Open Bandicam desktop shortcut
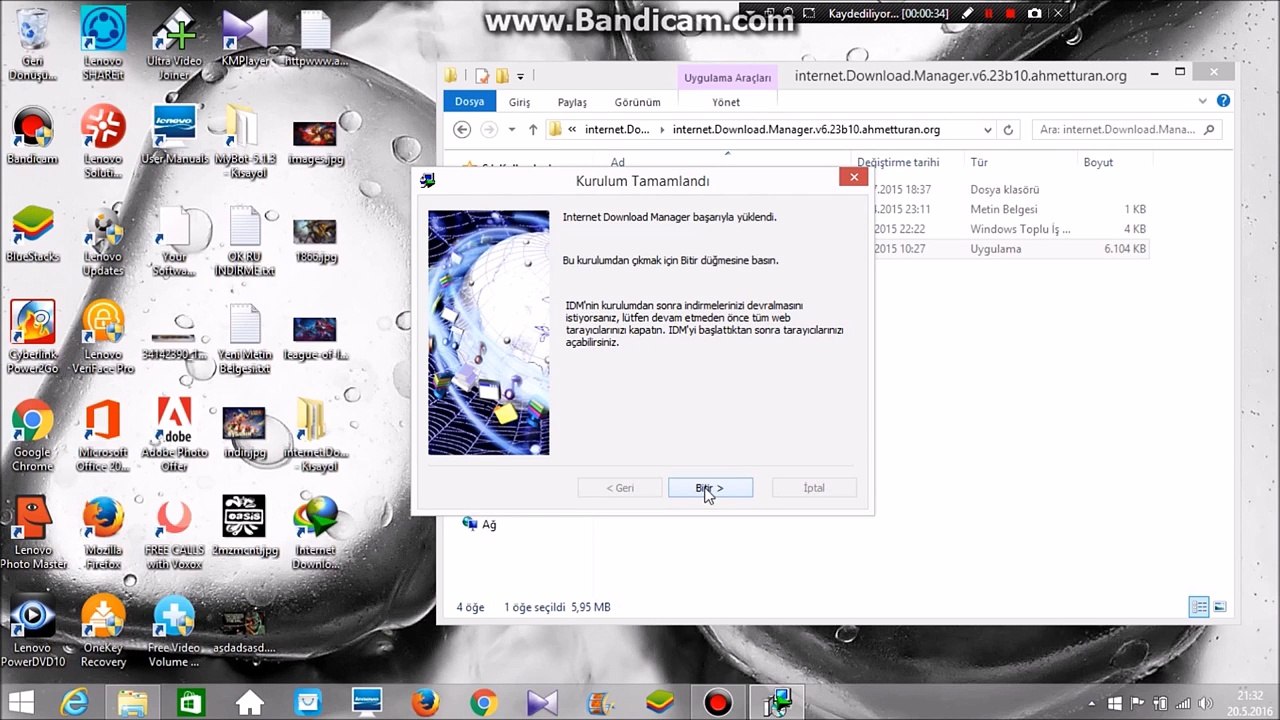This screenshot has width=1280, height=720. (32, 135)
